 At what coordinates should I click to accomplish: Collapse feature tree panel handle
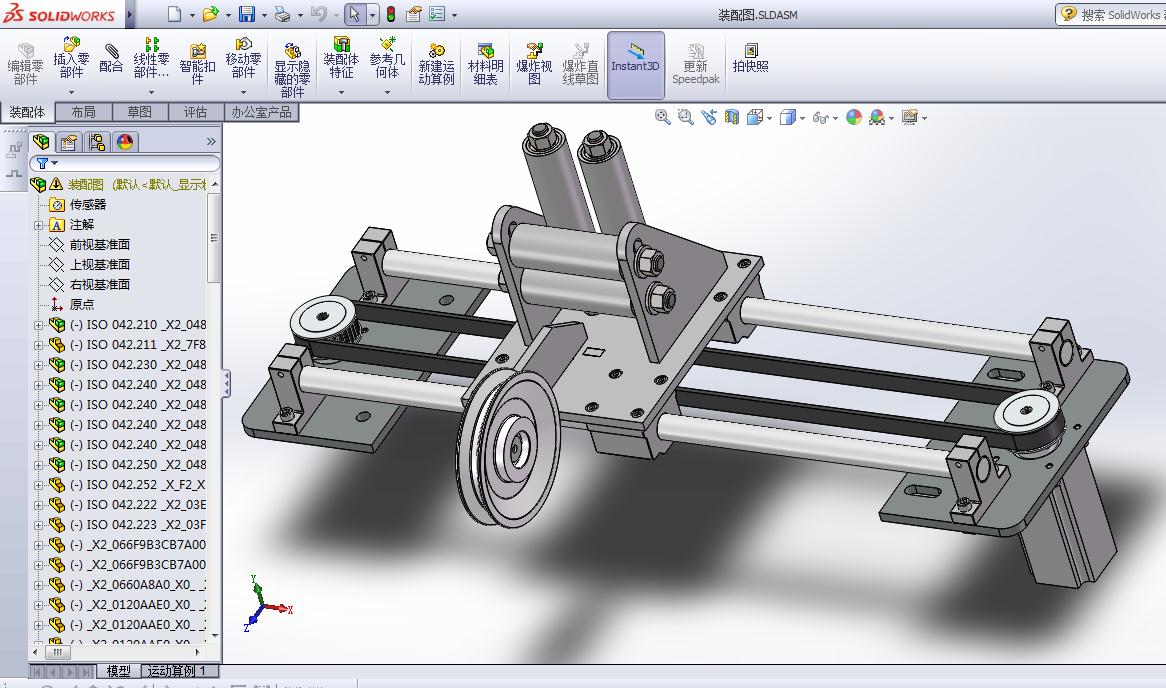226,384
